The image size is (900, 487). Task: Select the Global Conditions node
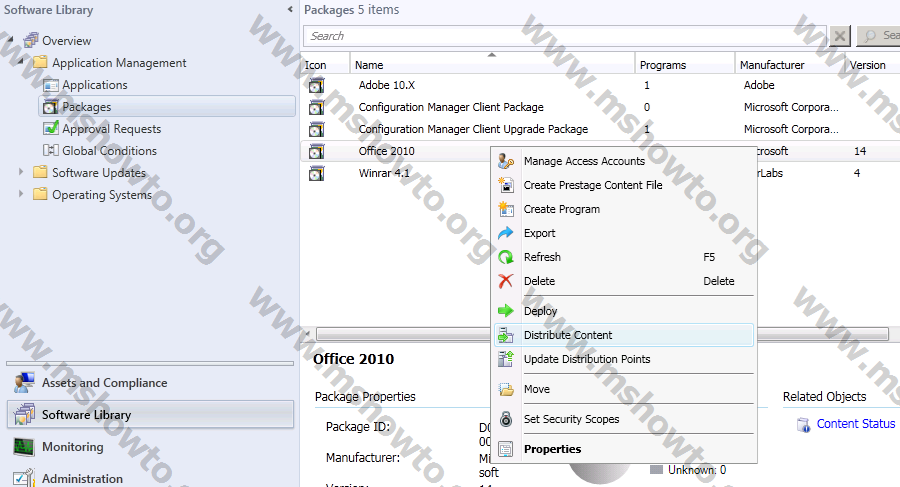point(109,150)
